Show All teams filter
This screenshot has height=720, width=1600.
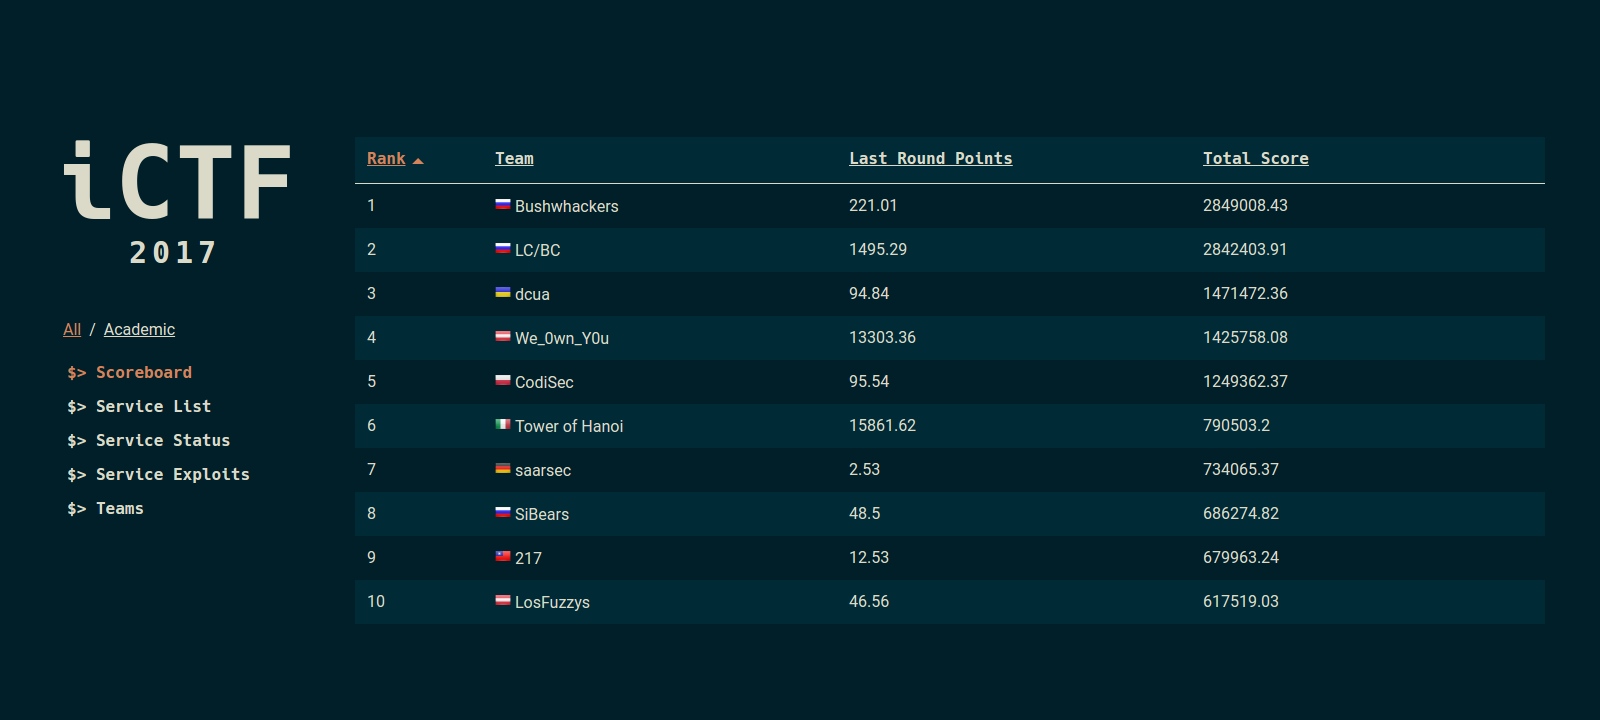(x=72, y=329)
